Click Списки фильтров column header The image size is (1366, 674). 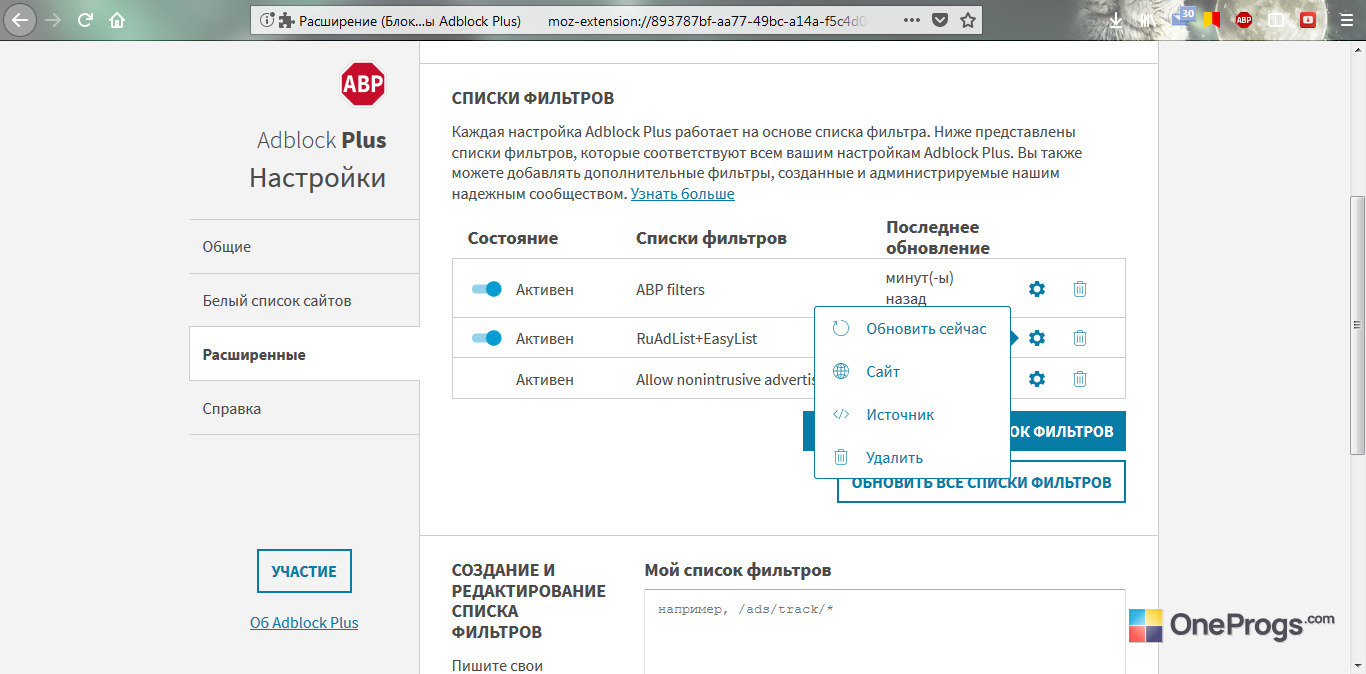(x=711, y=238)
